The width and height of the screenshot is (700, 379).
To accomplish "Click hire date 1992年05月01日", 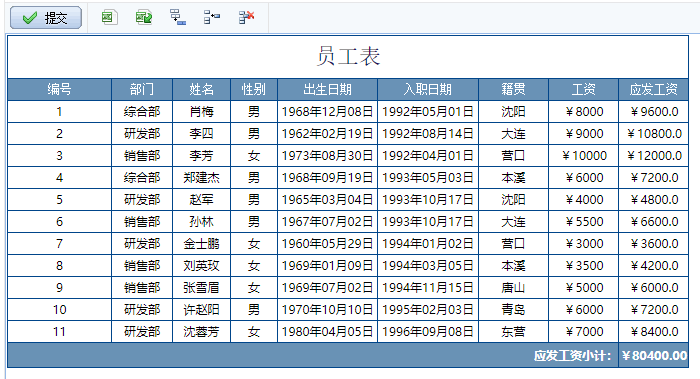I will pyautogui.click(x=428, y=112).
